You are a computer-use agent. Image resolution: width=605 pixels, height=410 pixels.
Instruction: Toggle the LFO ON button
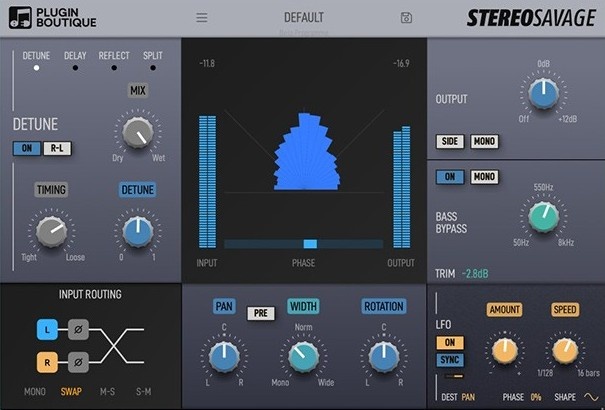450,343
